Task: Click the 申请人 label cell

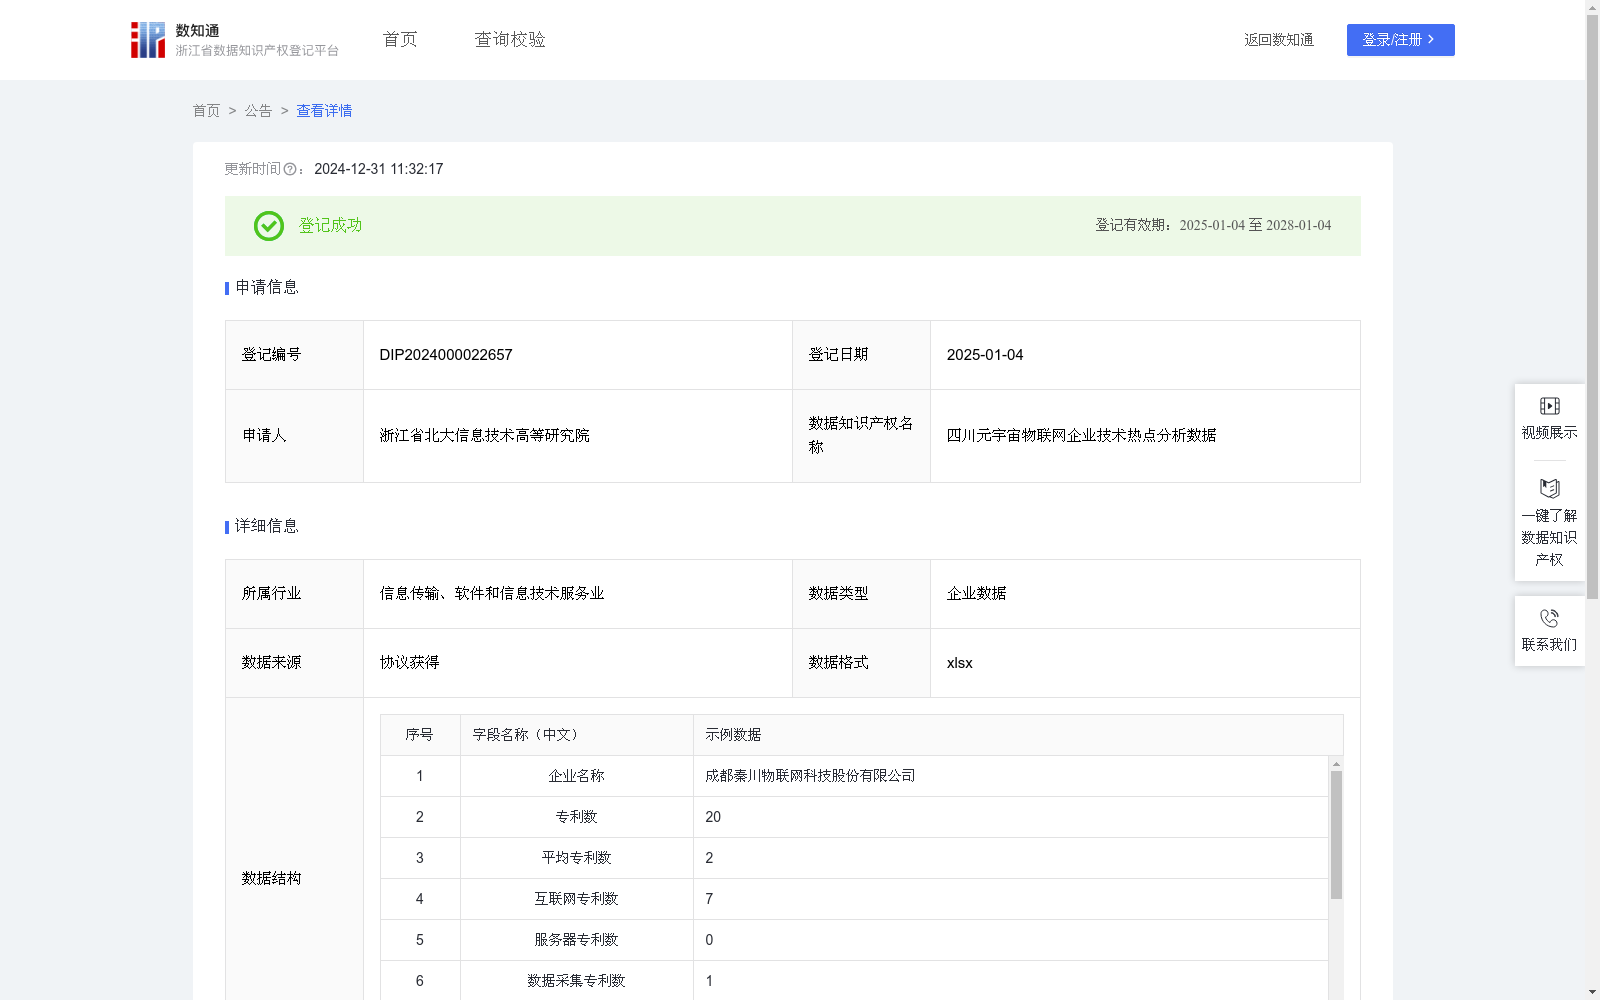Action: (x=295, y=436)
